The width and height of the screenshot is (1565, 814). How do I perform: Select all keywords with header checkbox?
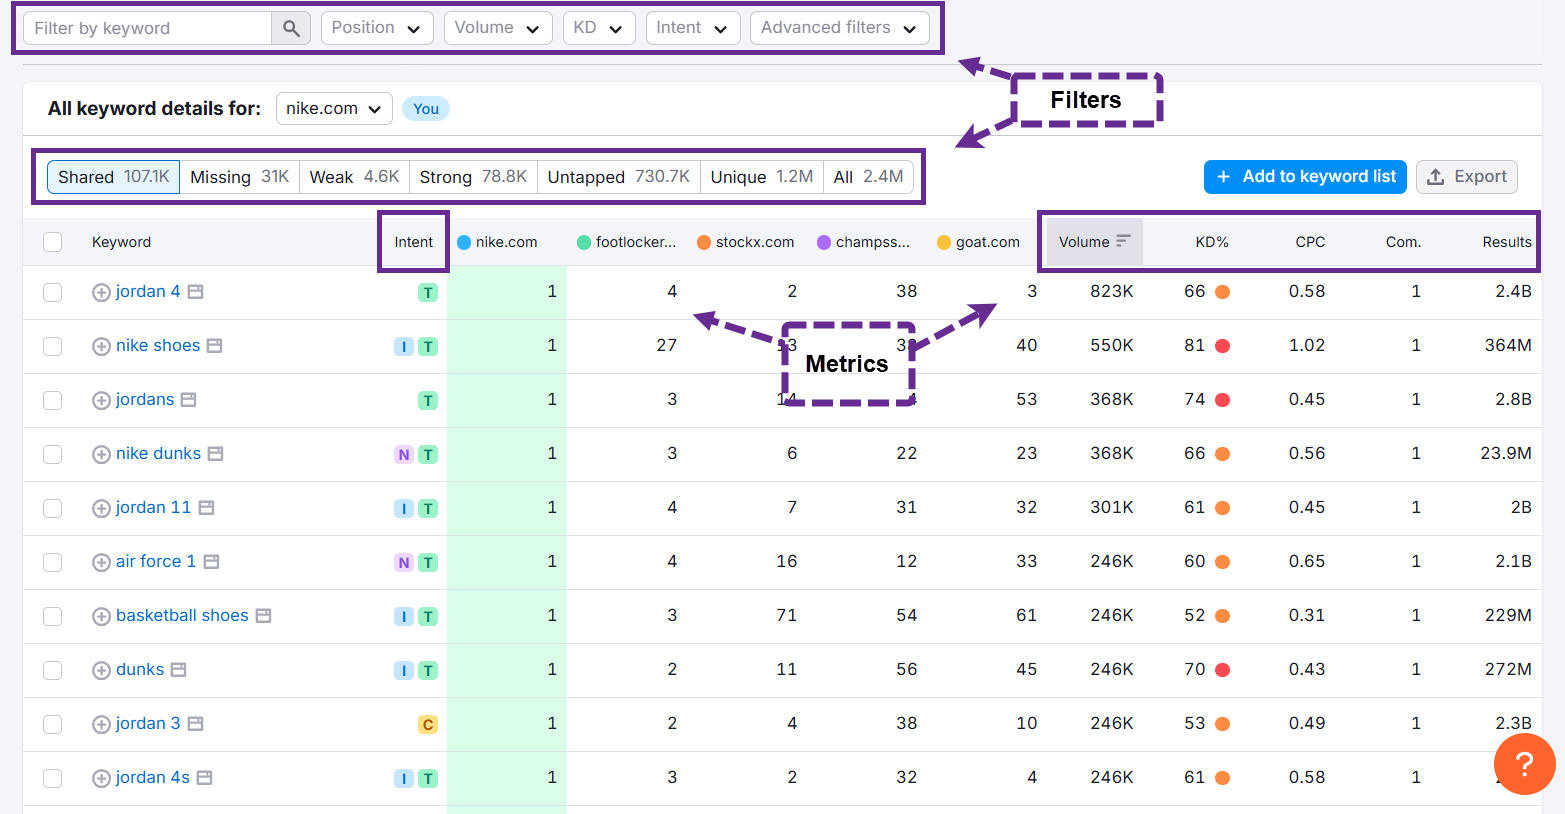pyautogui.click(x=53, y=242)
